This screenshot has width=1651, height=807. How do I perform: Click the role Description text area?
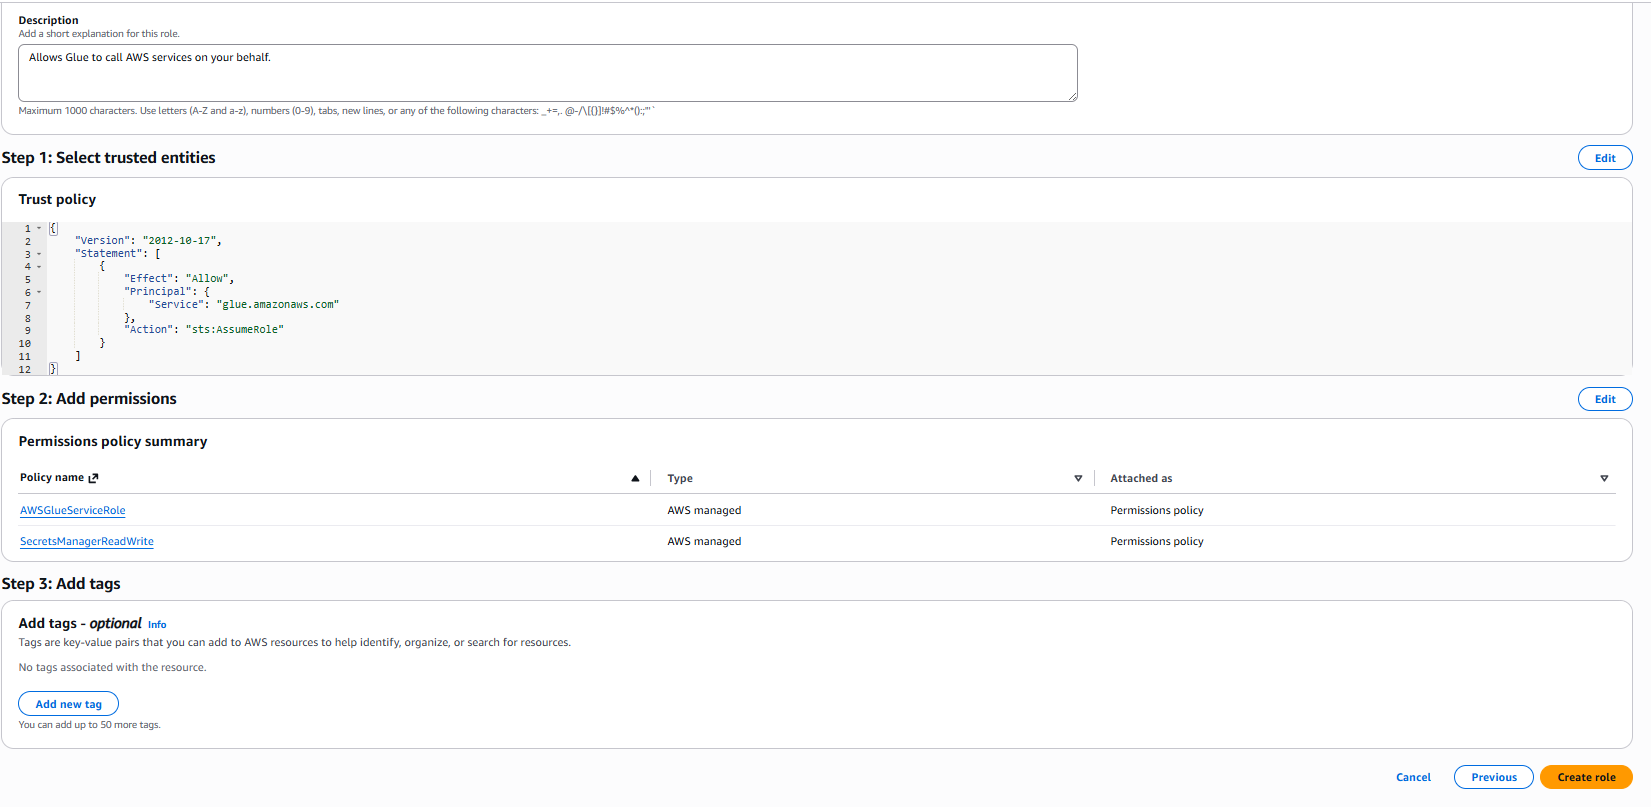(x=547, y=73)
